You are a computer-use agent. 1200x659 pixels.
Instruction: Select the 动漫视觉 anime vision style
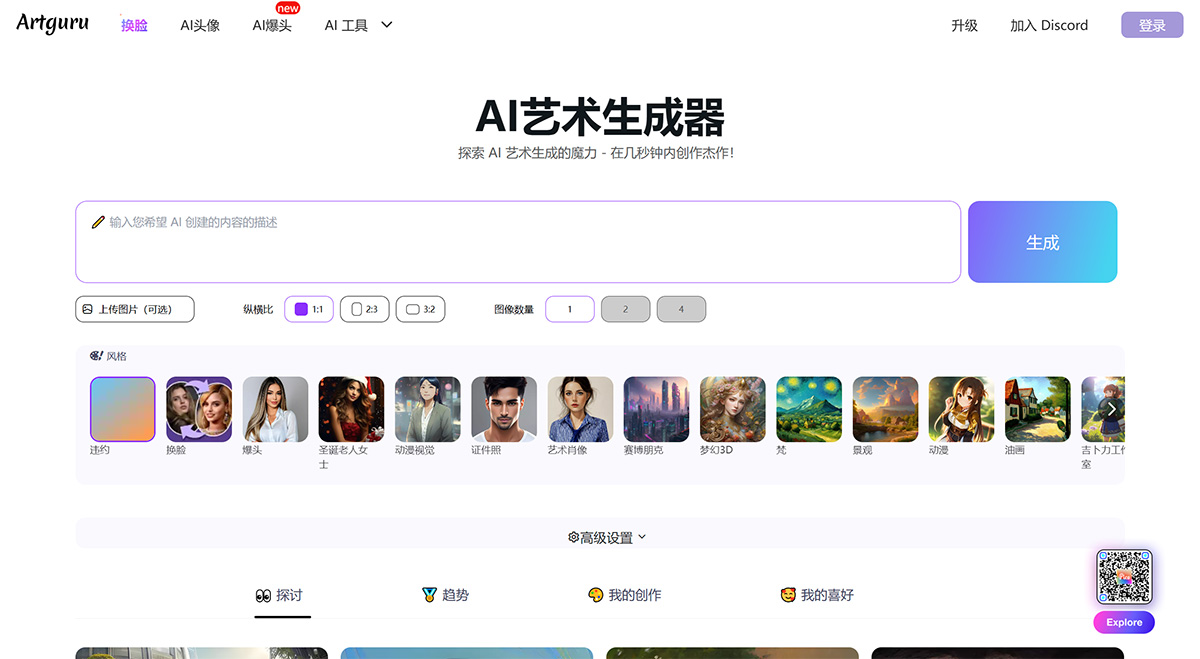[x=427, y=408]
